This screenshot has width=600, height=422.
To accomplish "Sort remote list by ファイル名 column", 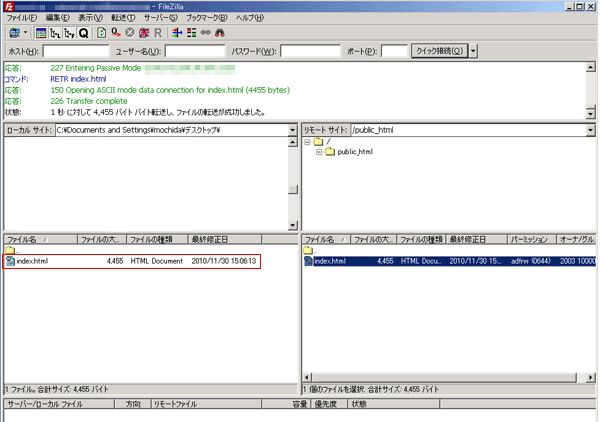I will (x=326, y=240).
